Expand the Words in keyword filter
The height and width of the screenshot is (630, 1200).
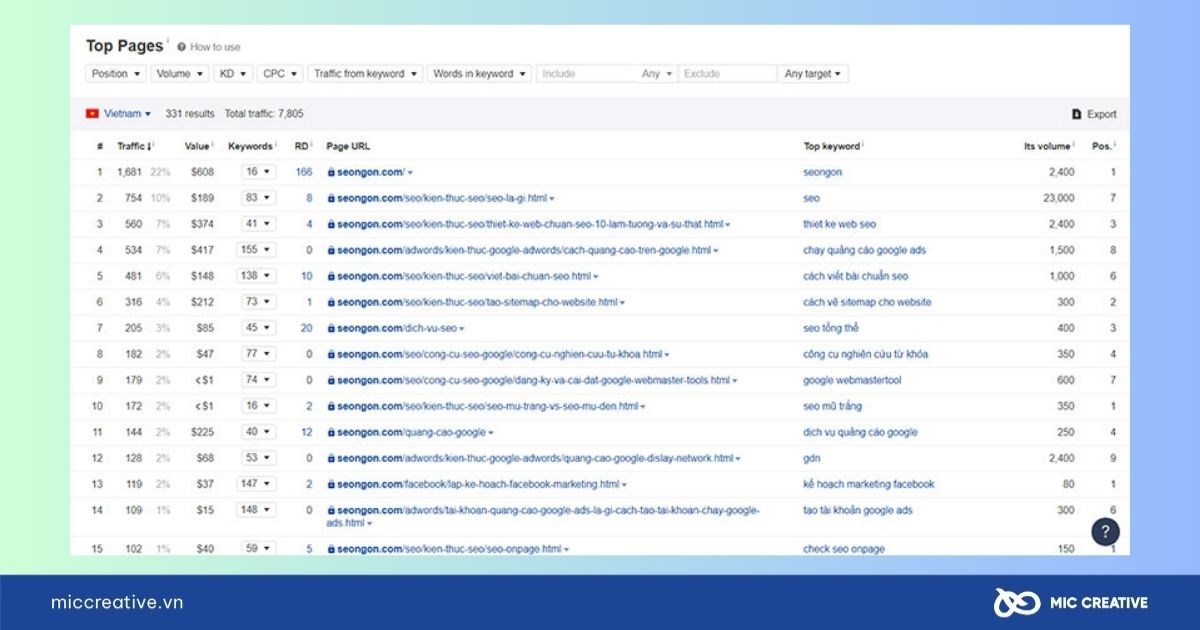[479, 74]
